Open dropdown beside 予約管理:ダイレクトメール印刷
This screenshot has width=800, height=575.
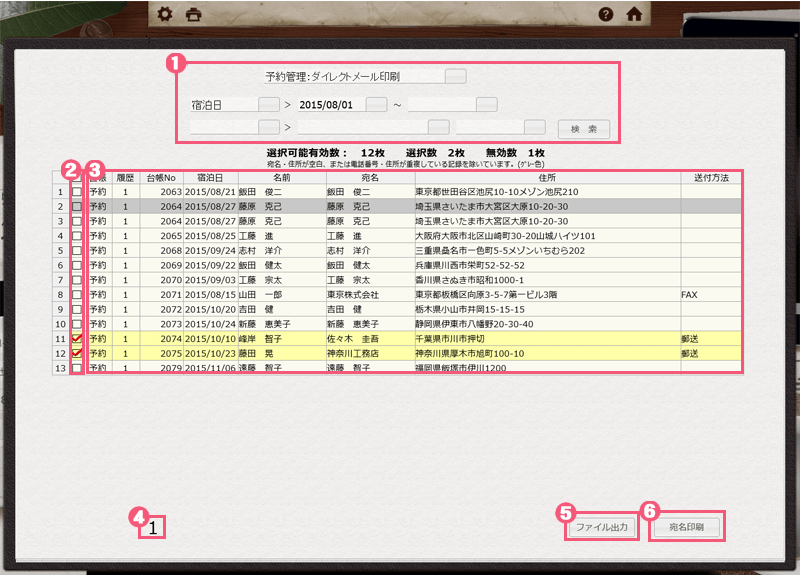pyautogui.click(x=455, y=76)
